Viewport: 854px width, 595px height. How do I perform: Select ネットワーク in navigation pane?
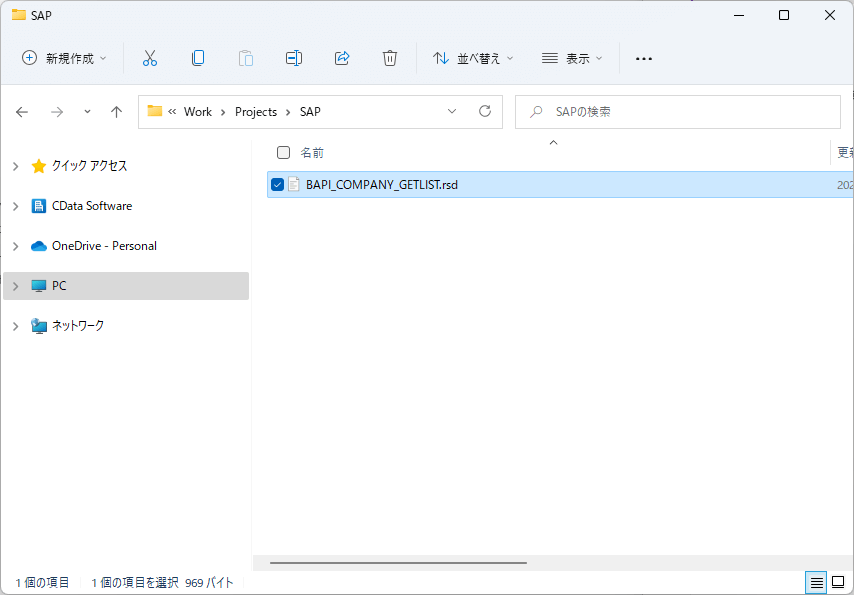coord(78,326)
